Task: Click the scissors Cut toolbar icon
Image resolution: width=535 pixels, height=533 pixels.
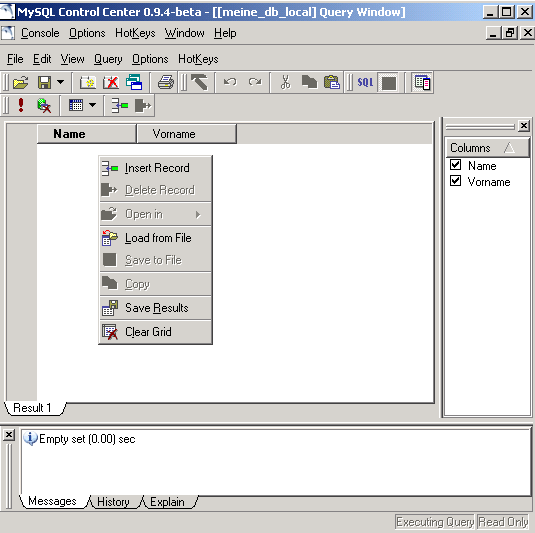Action: click(x=285, y=83)
